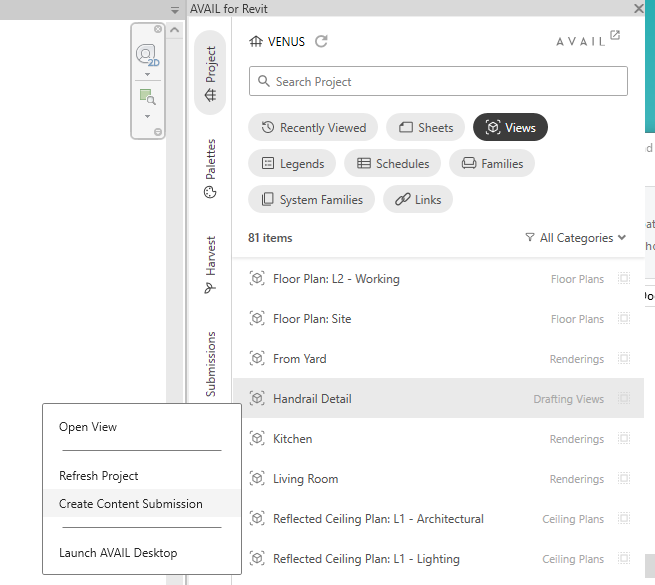Toggle the selection box for Handrail Detail
655x585 pixels.
(624, 398)
